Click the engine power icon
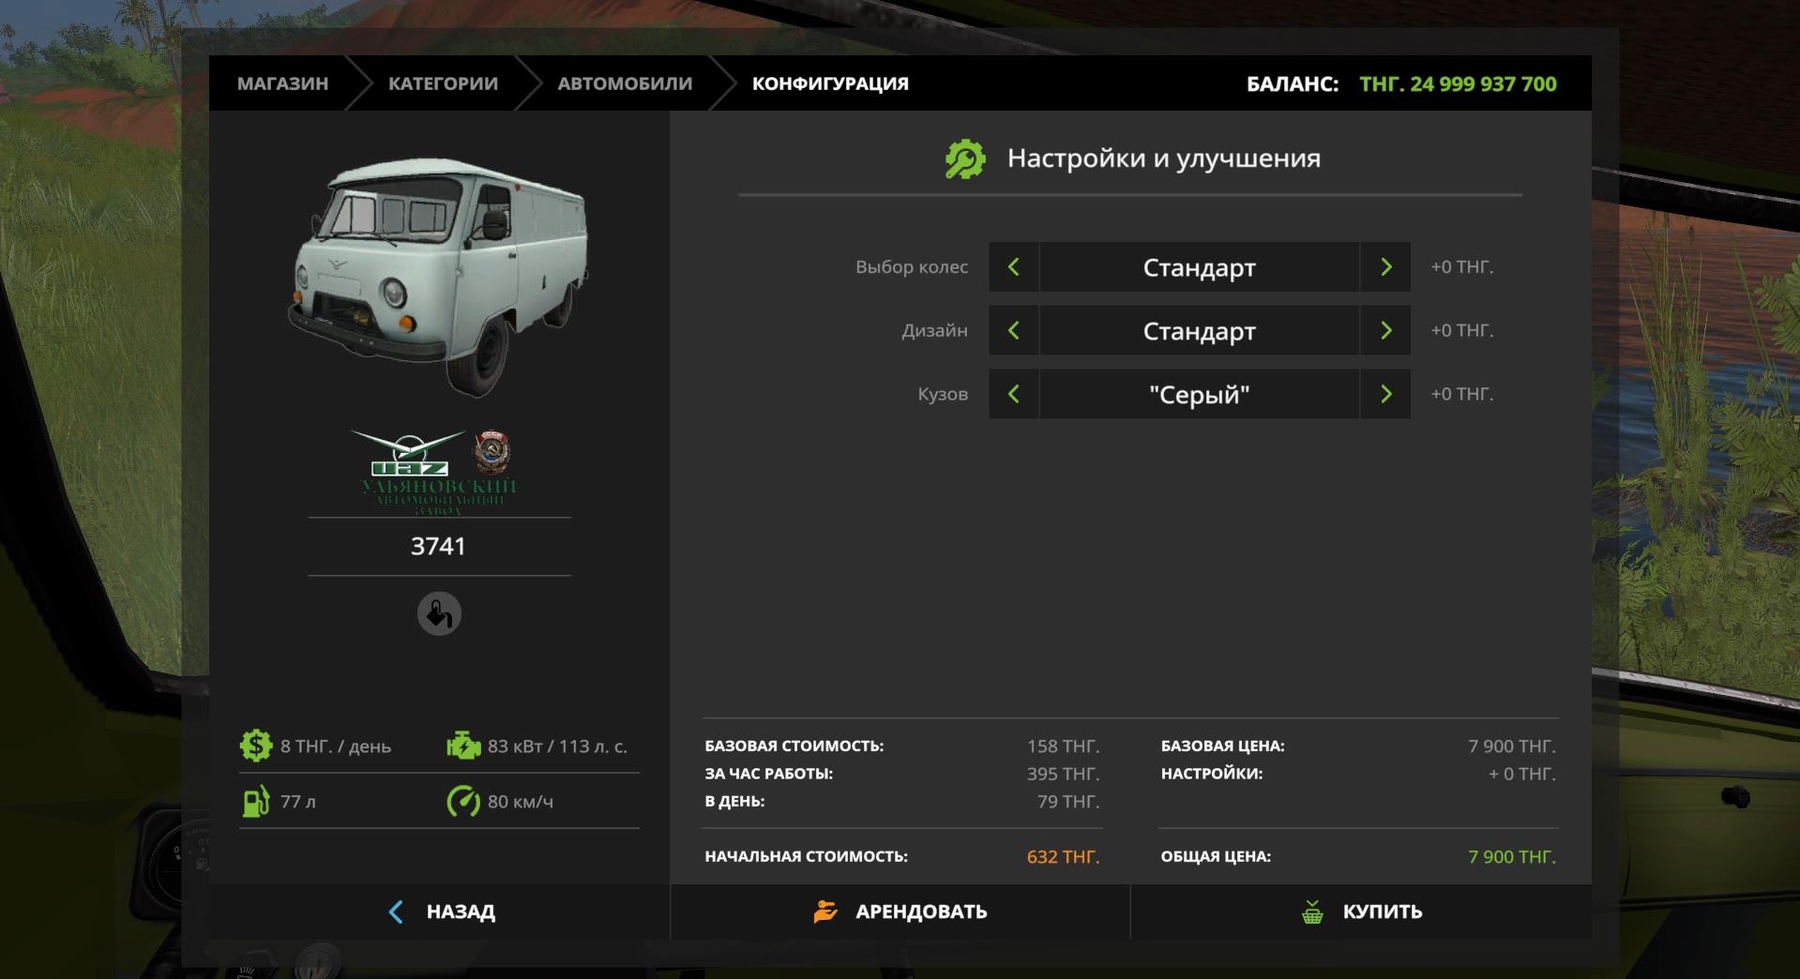Image resolution: width=1800 pixels, height=979 pixels. (463, 746)
